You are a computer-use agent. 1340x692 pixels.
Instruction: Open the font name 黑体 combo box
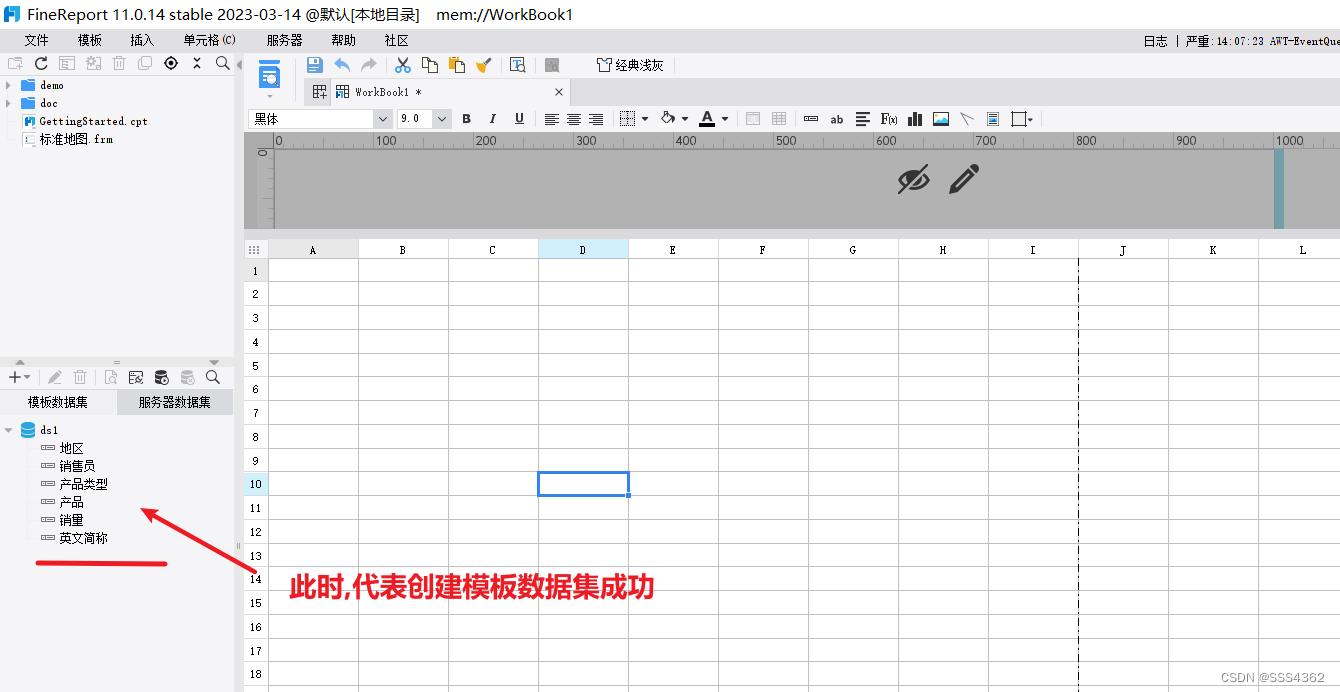320,119
